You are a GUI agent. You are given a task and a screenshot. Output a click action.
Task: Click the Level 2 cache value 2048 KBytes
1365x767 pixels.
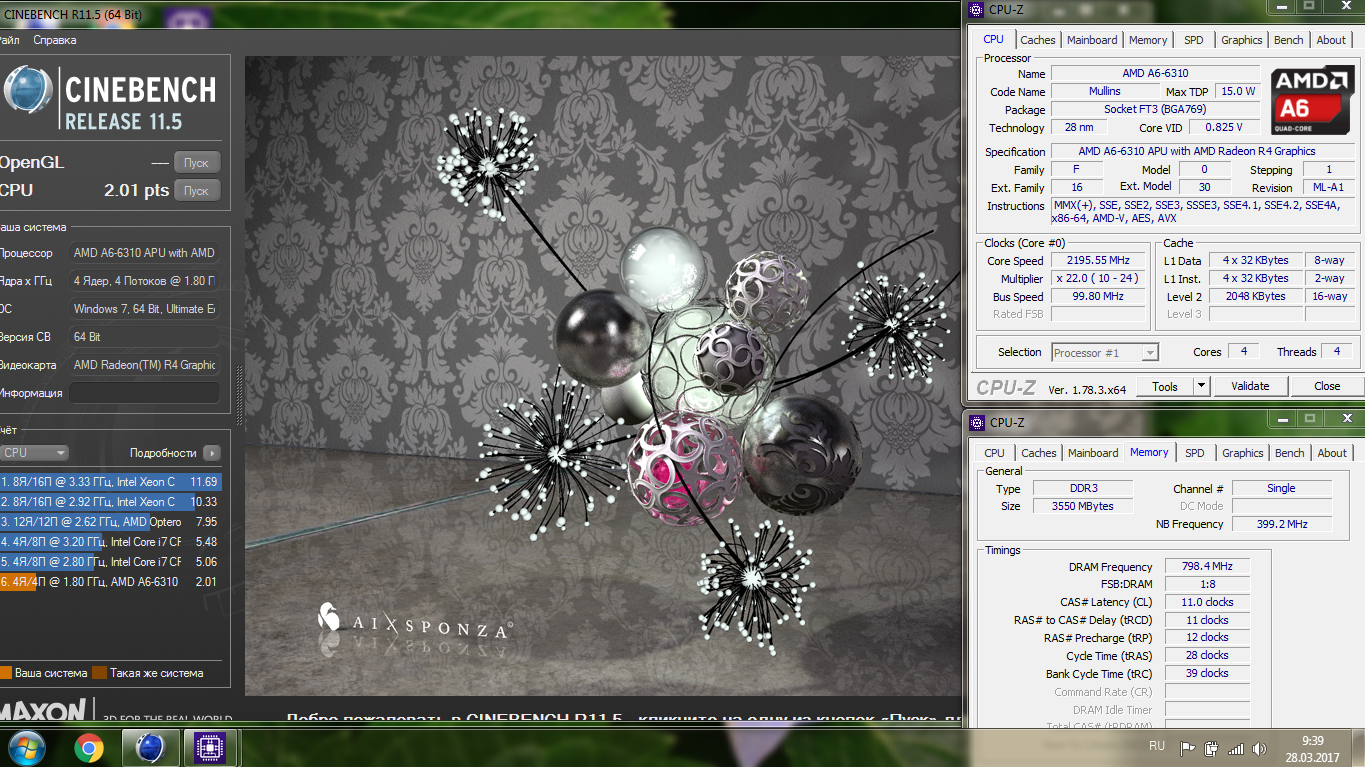[x=1255, y=297]
